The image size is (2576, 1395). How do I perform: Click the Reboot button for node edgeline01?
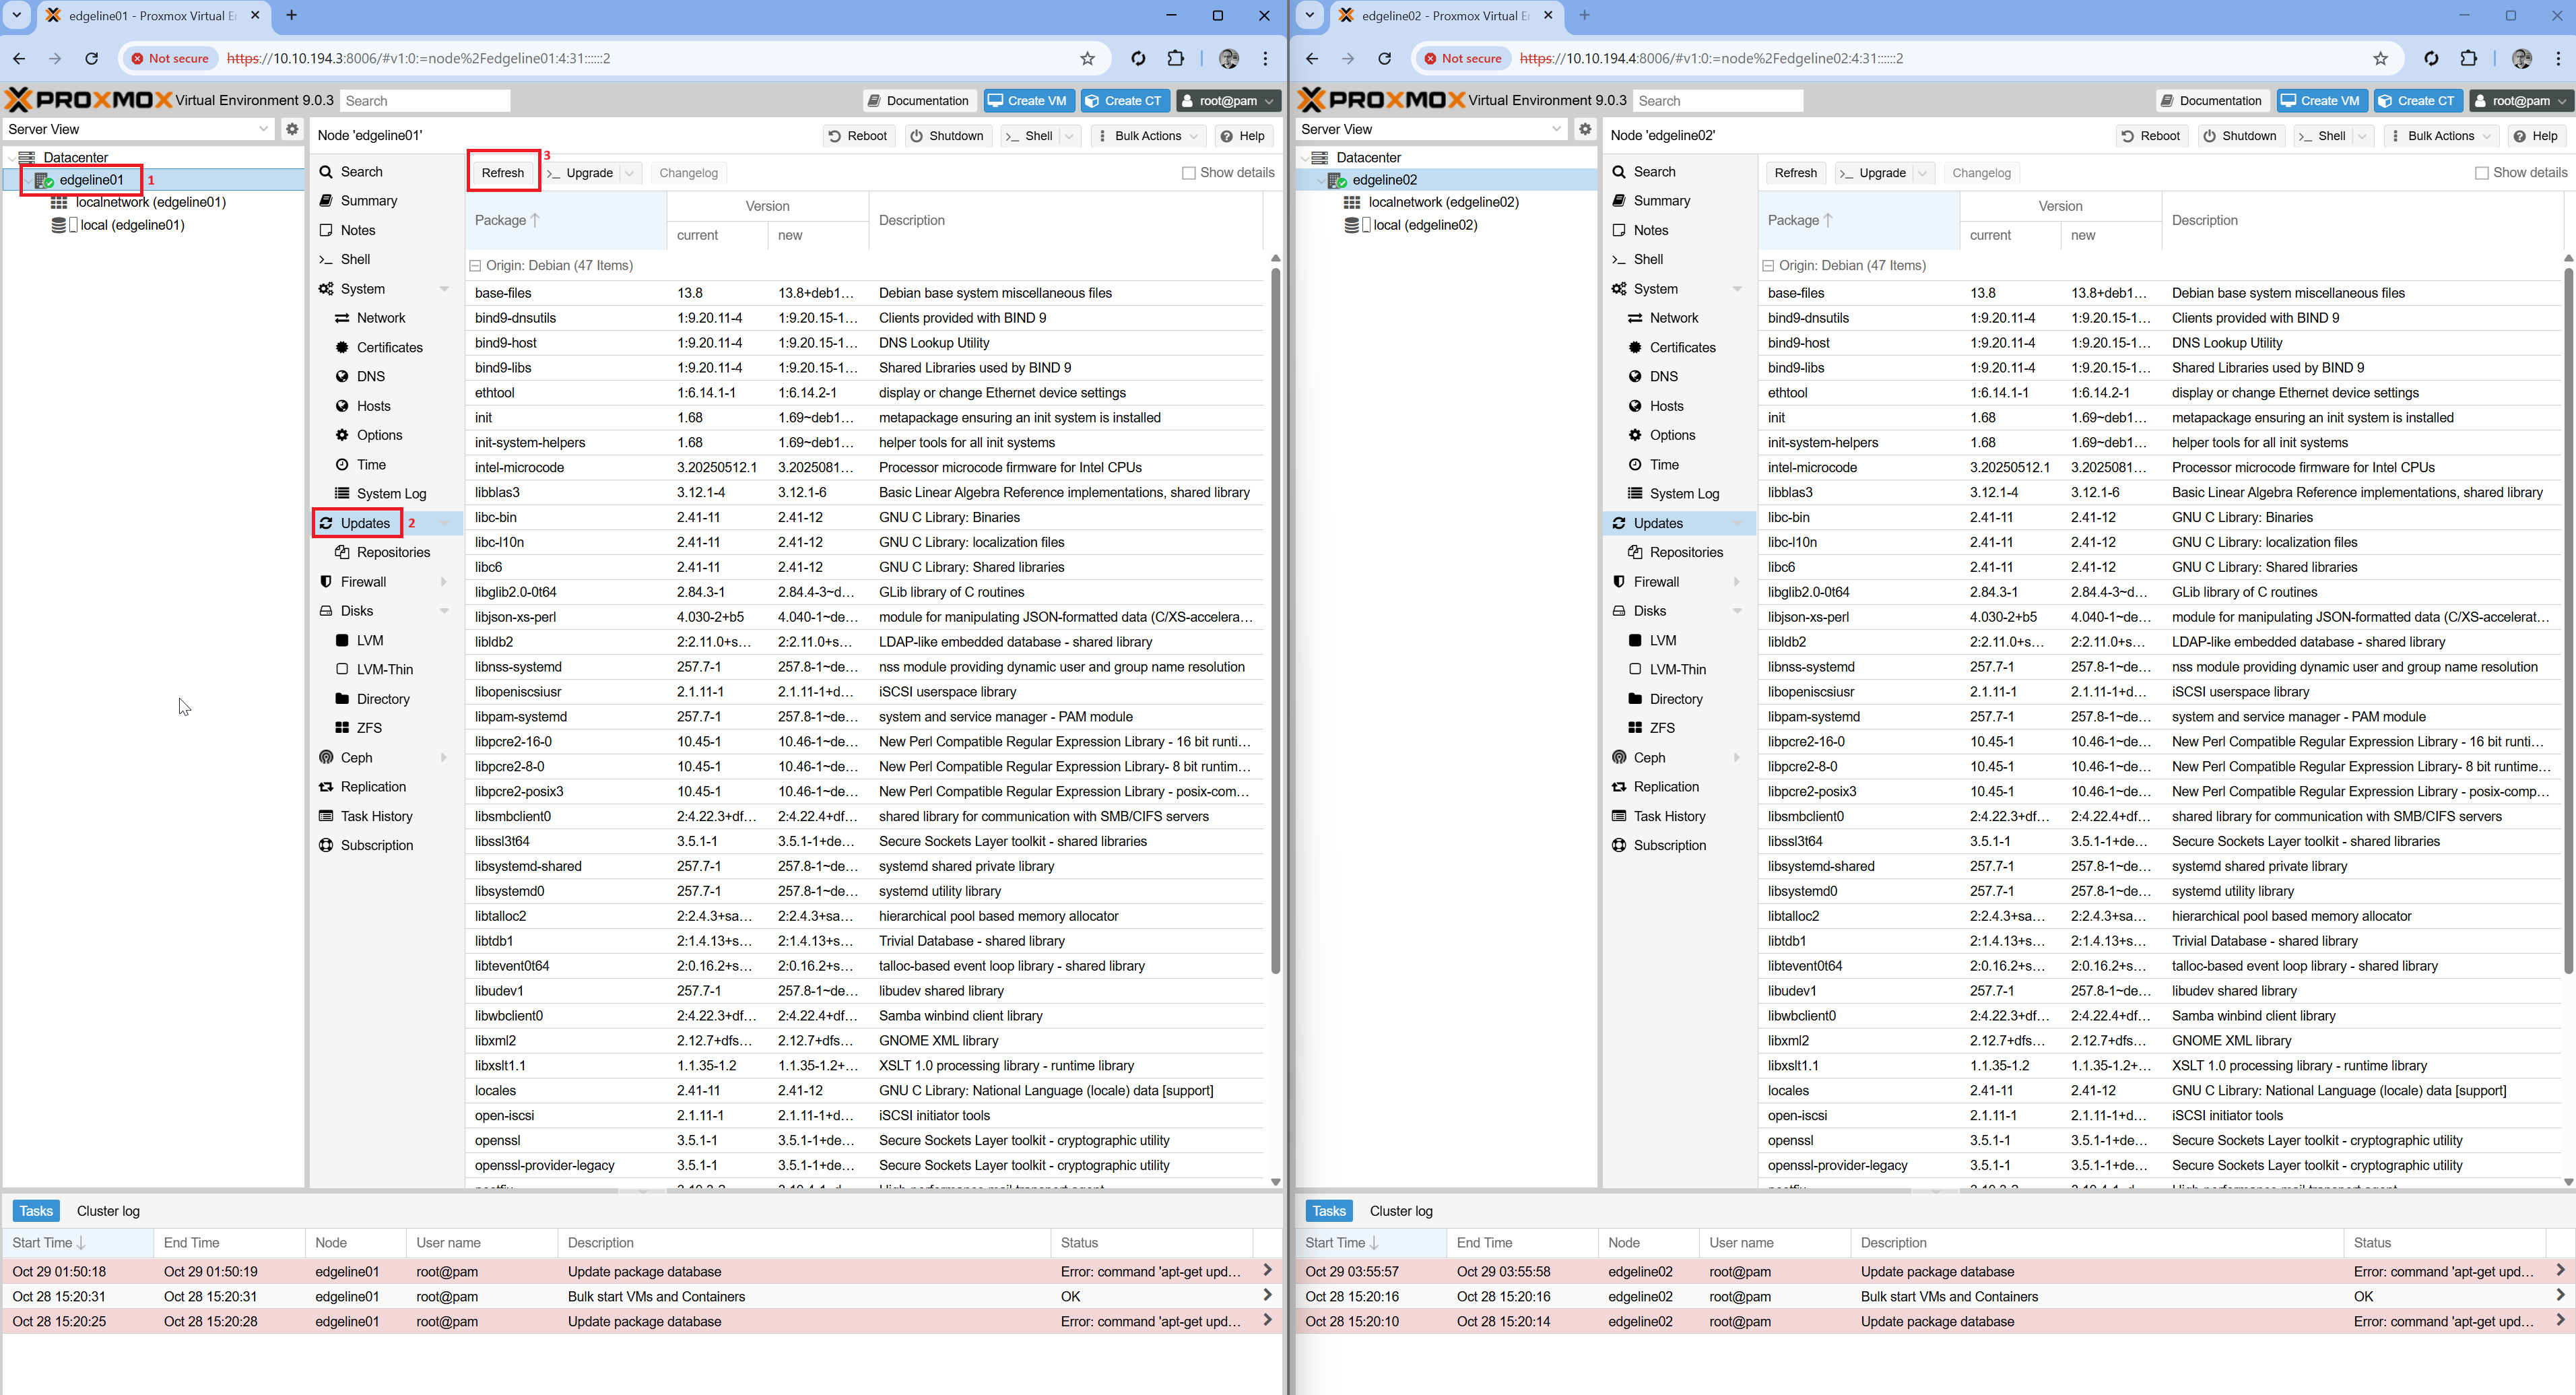point(858,136)
